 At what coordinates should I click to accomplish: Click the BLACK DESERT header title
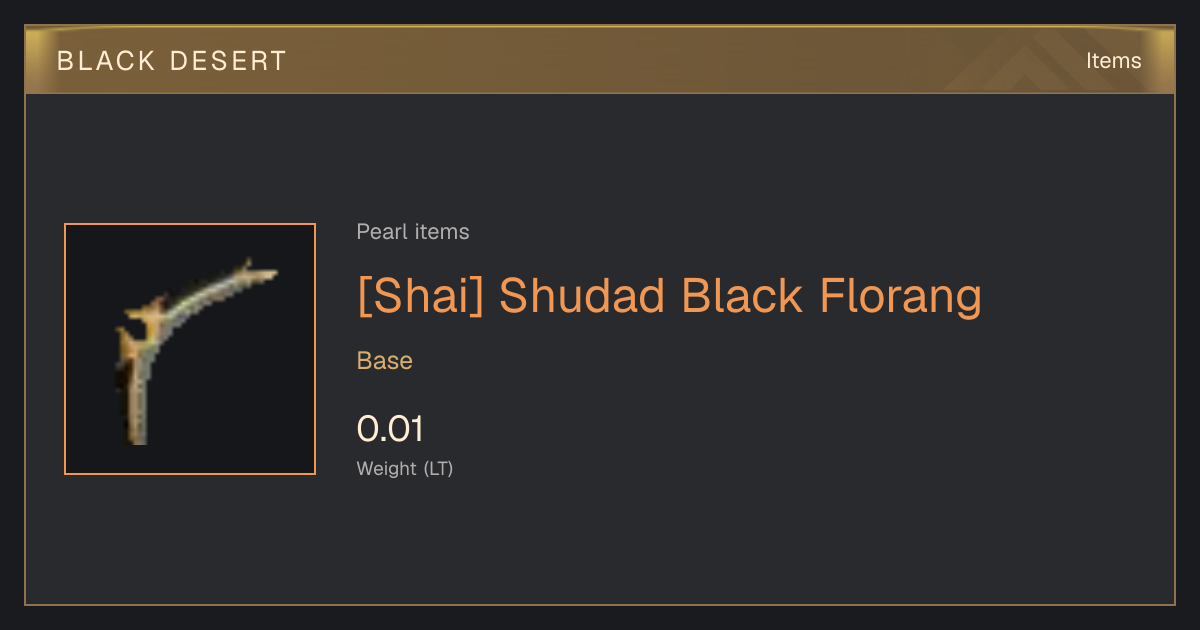pos(172,61)
